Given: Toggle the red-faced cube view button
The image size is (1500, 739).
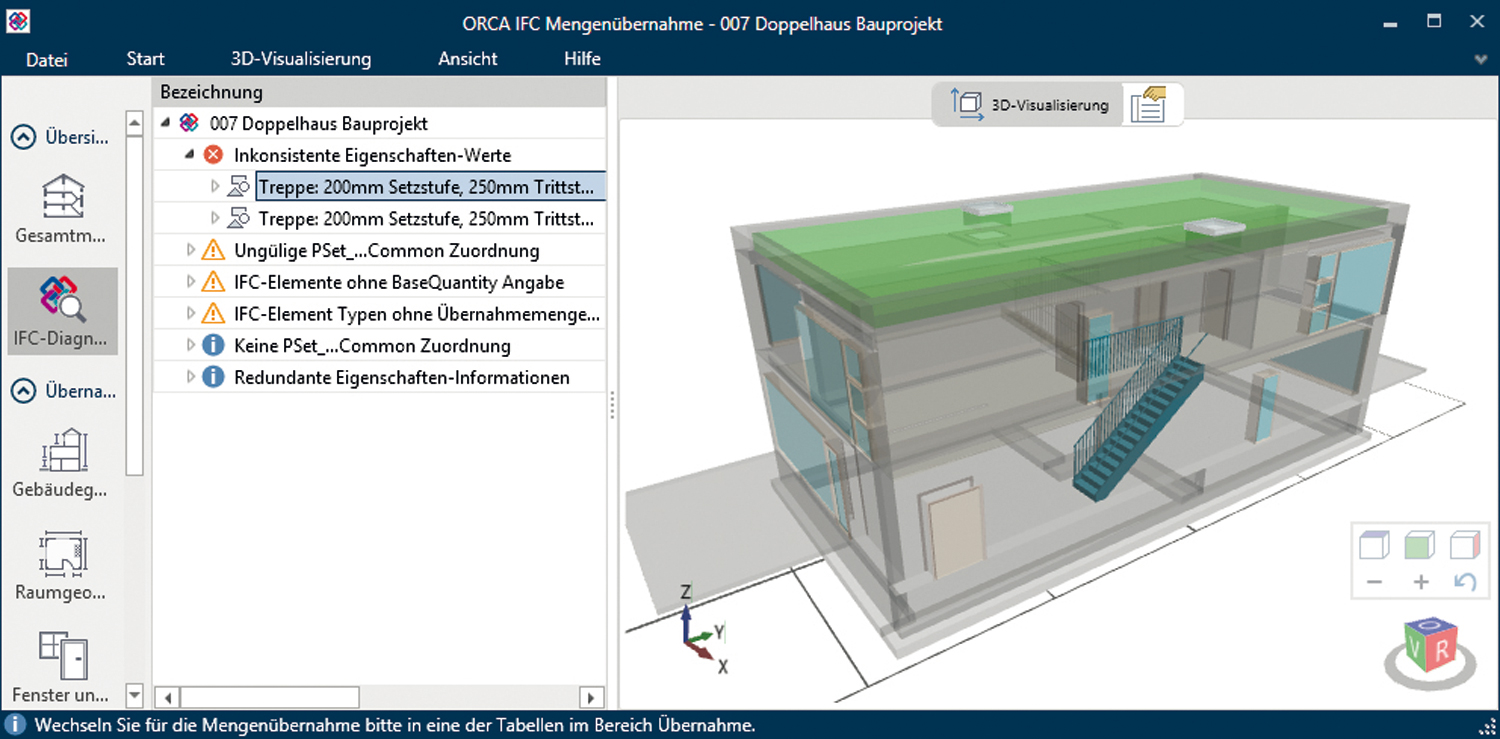Looking at the screenshot, I should 1464,545.
